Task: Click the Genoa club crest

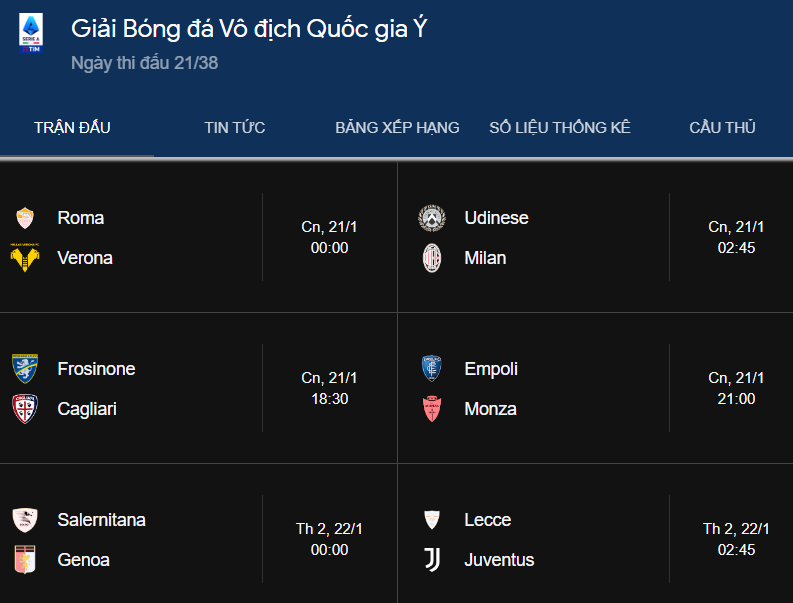Action: tap(25, 559)
